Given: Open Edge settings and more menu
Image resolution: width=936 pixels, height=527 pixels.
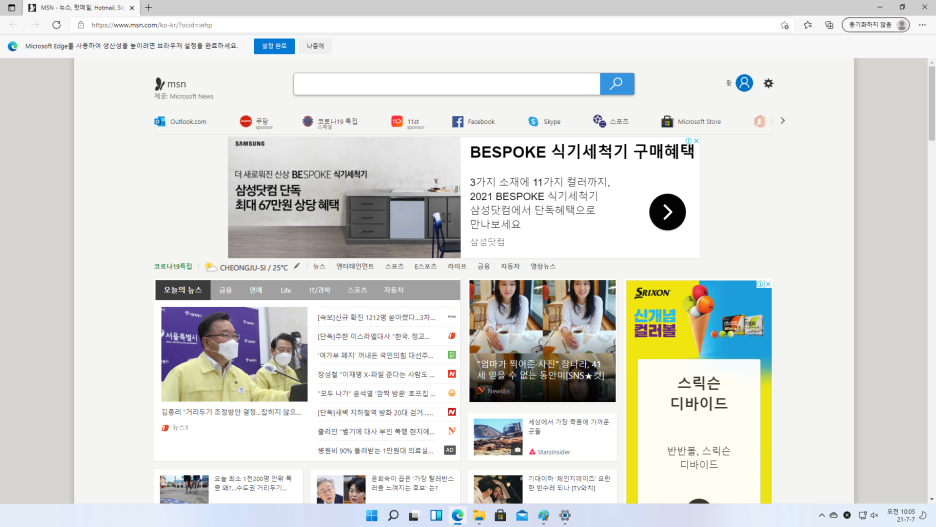Looking at the screenshot, I should (922, 25).
